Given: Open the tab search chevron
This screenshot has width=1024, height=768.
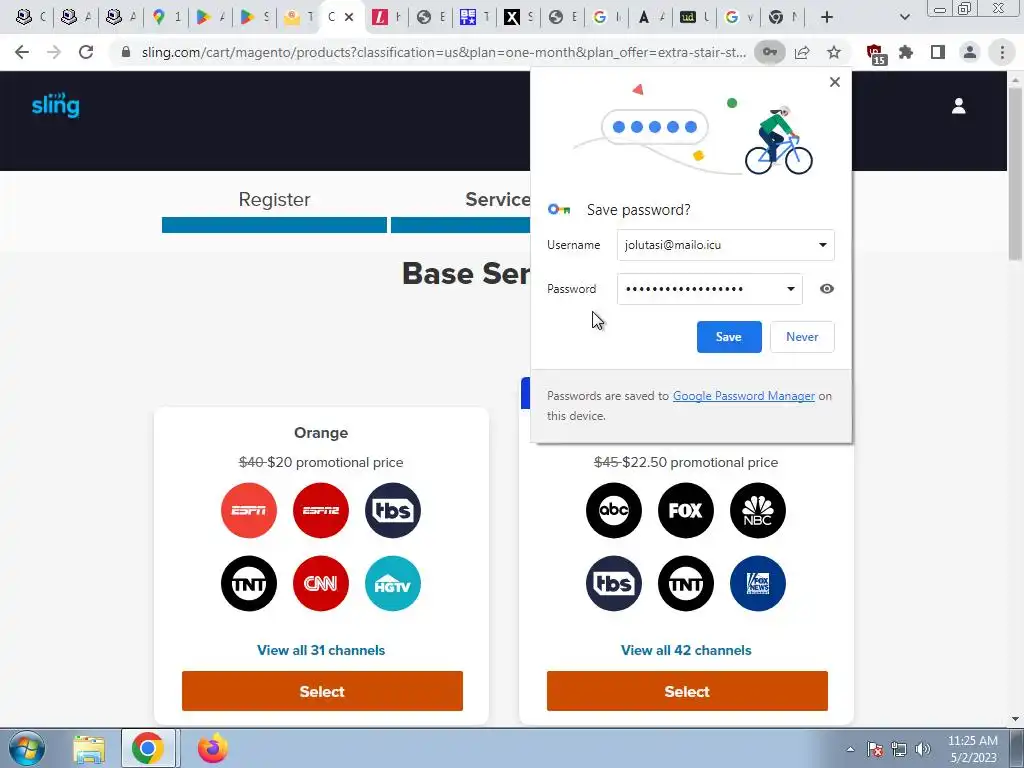Looking at the screenshot, I should tap(904, 18).
